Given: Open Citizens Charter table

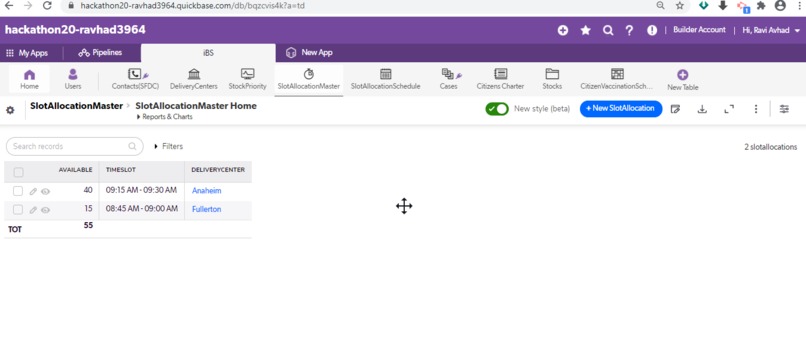Looking at the screenshot, I should click(500, 79).
